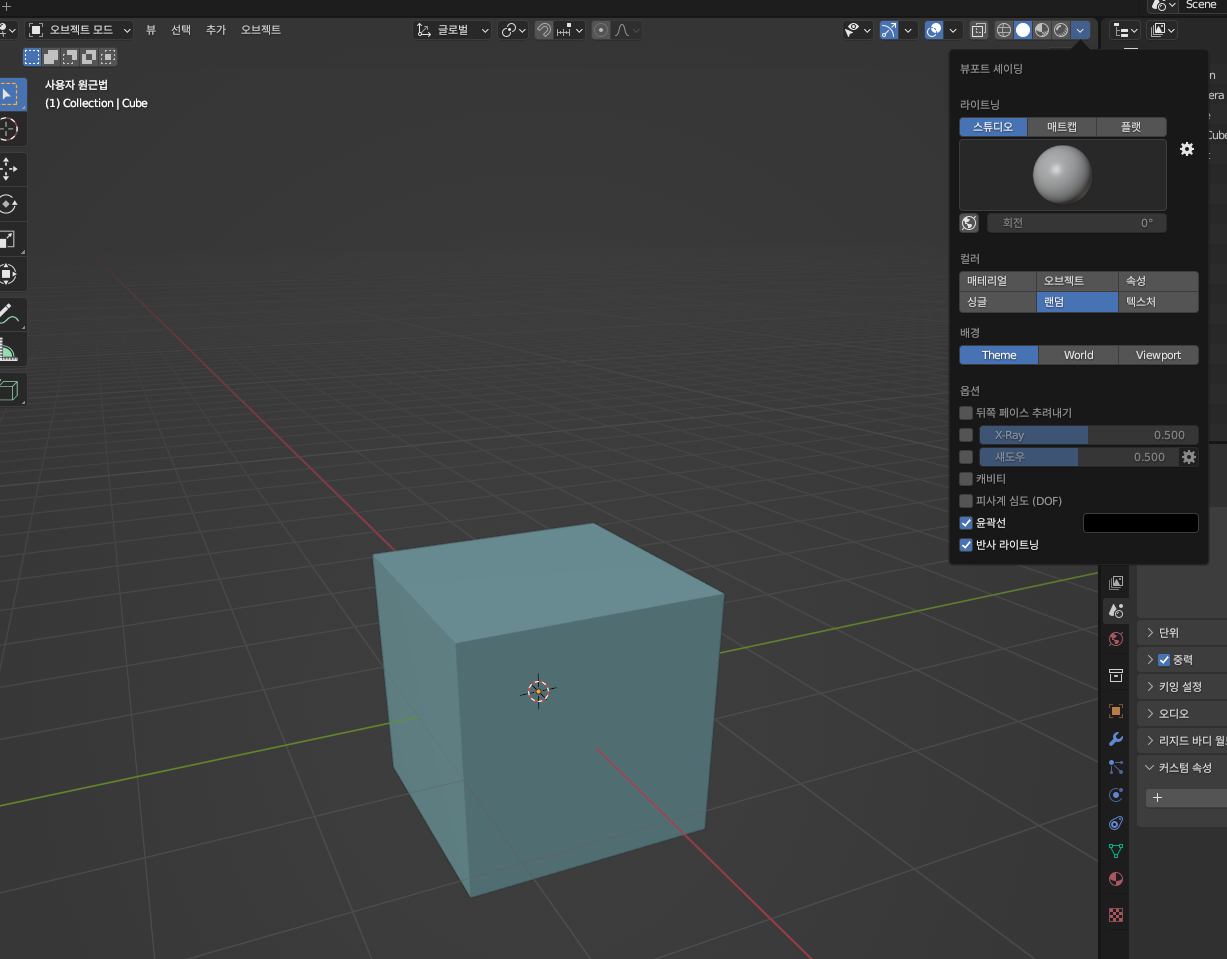Open the 추가 menu

click(216, 30)
